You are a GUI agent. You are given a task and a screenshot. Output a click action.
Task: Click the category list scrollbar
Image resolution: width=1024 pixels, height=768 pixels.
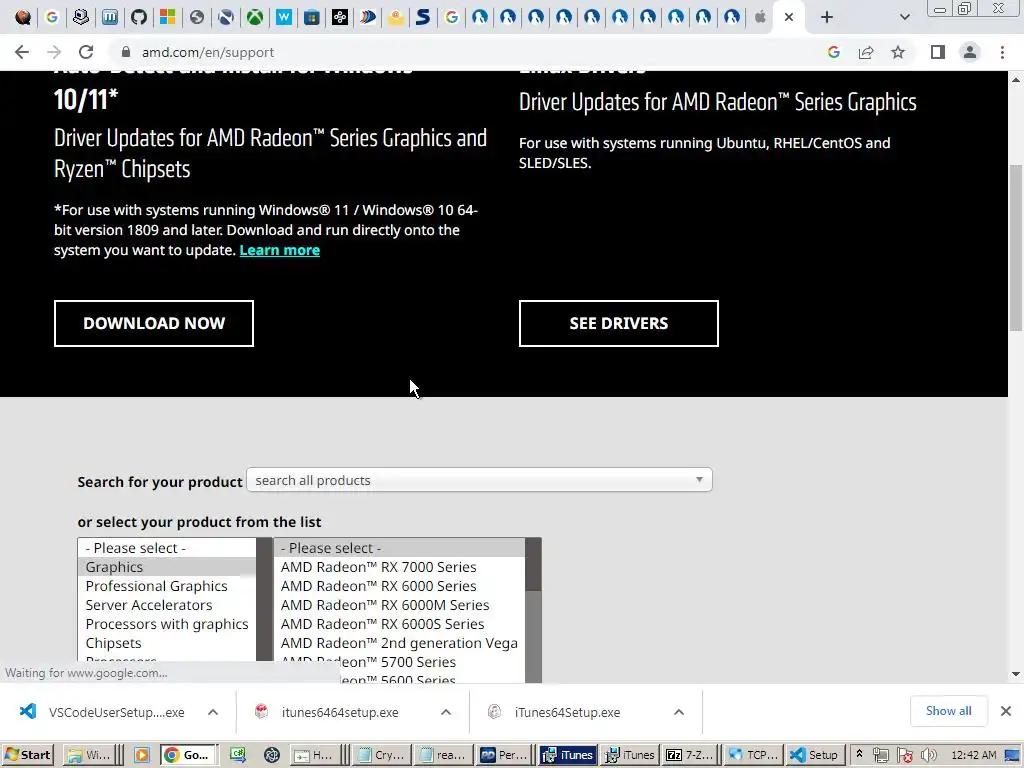click(x=264, y=600)
